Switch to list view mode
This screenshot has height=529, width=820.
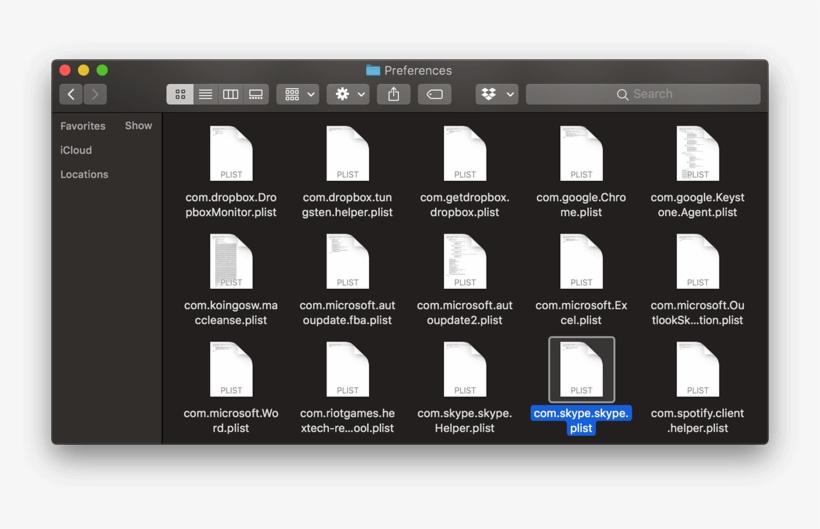point(206,94)
